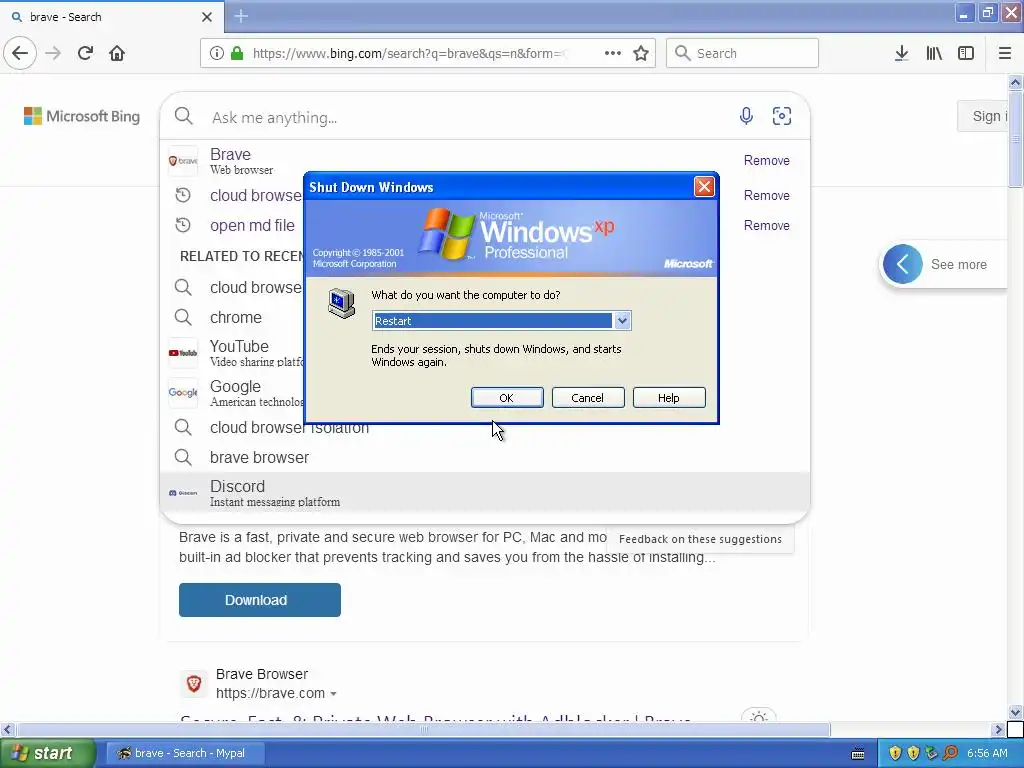Click the Bing visual search camera icon
The width and height of the screenshot is (1024, 768).
tap(782, 116)
